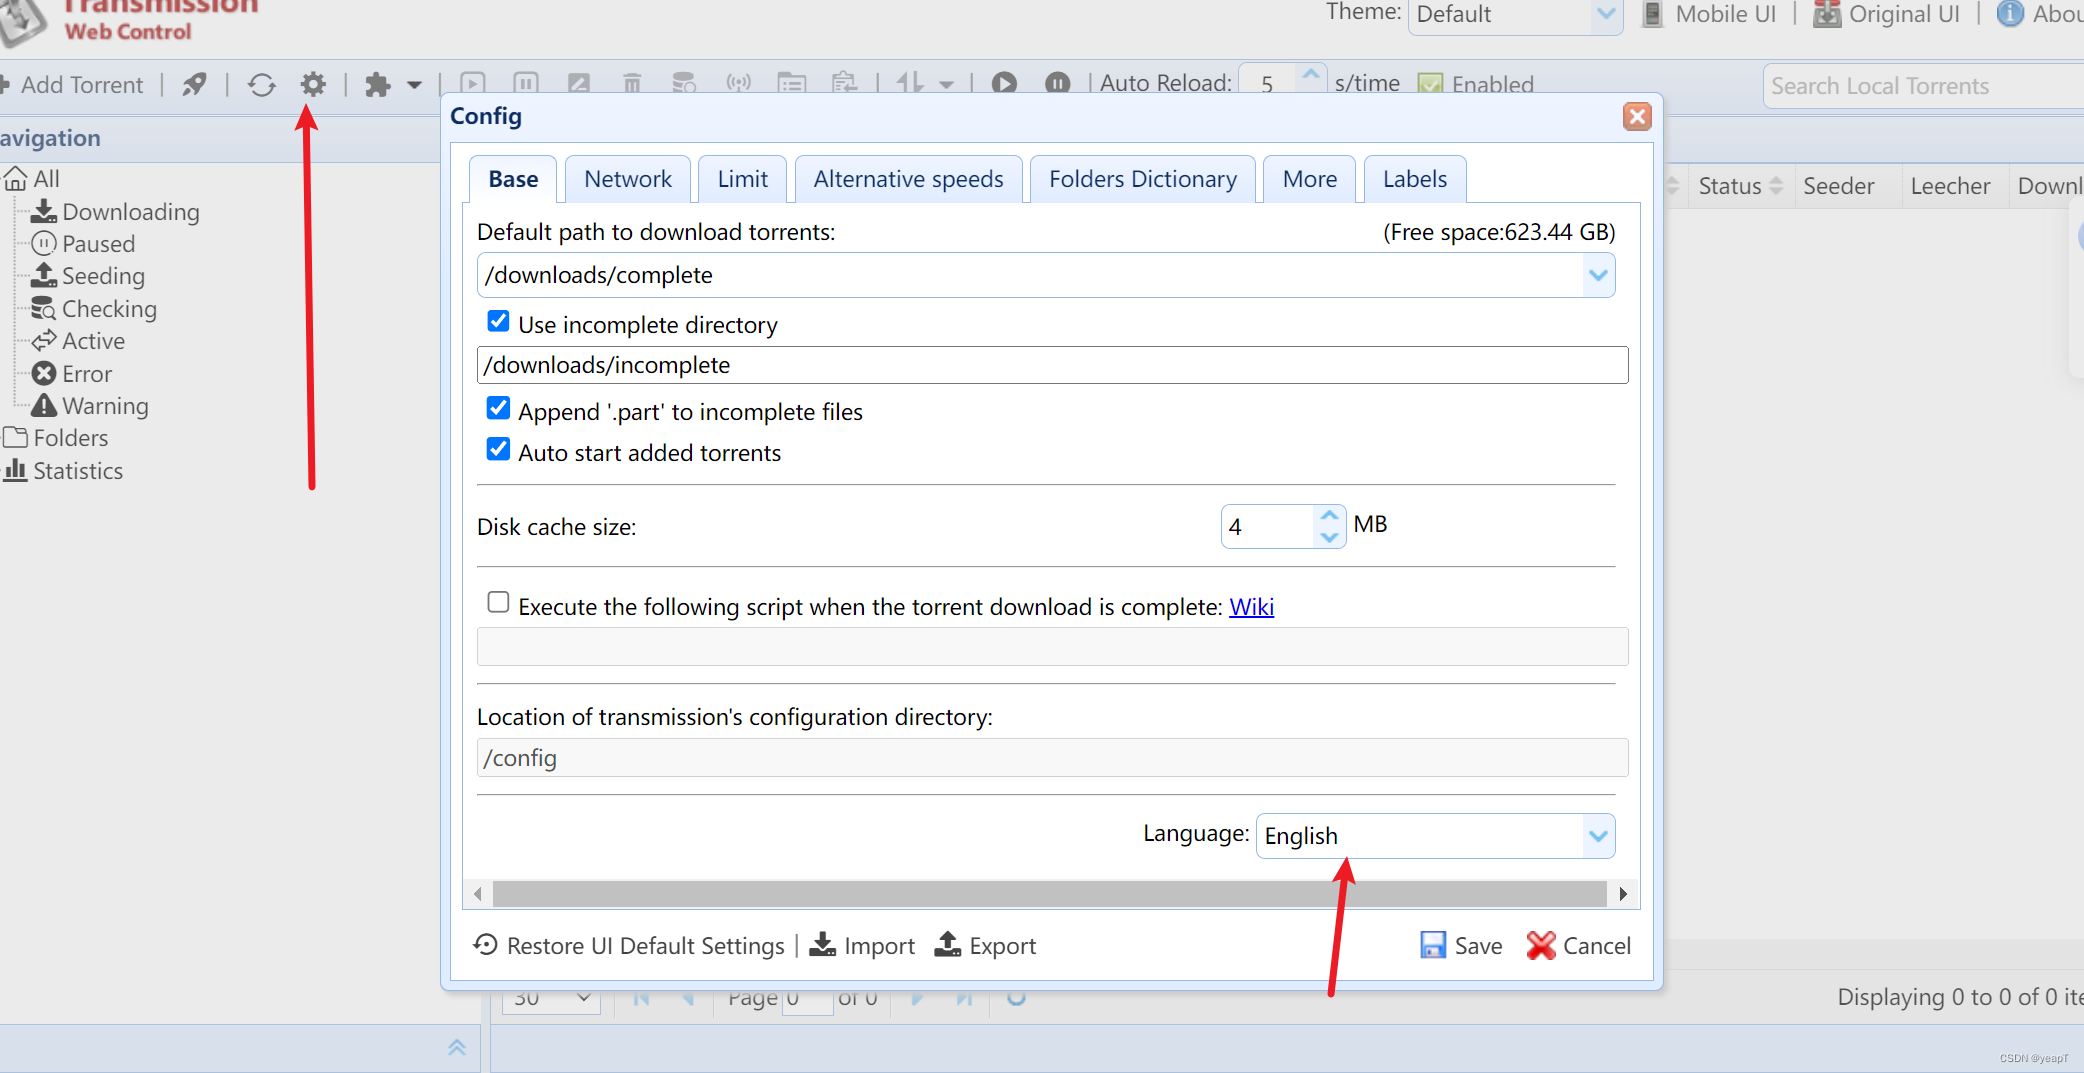The image size is (2084, 1073).
Task: Expand the Language dropdown
Action: 1598,836
